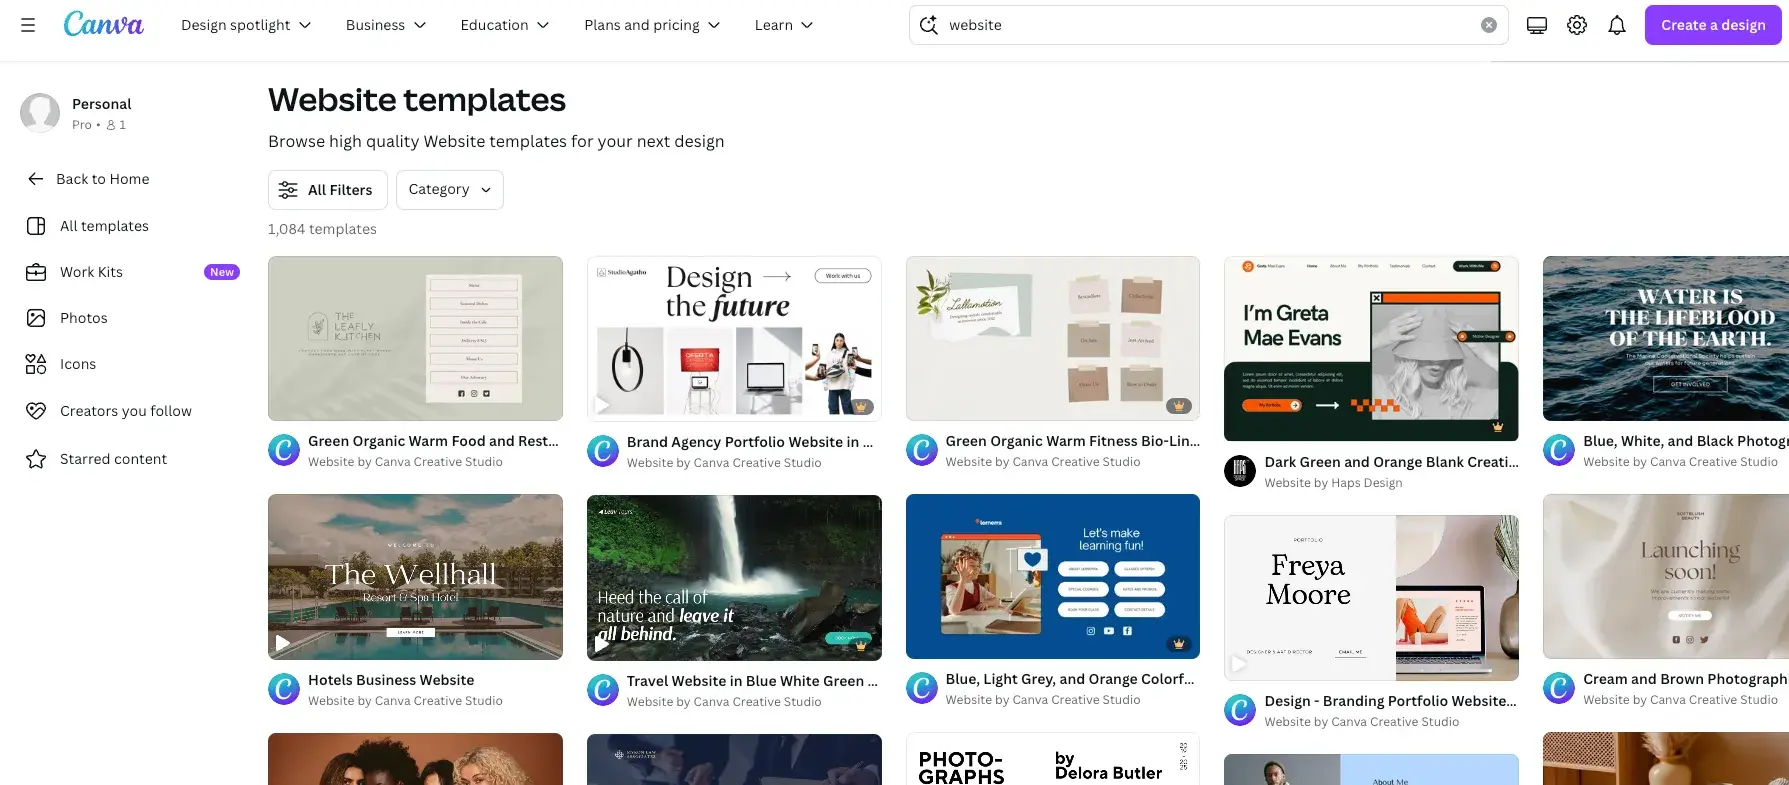
Task: Open All Filters panel
Action: point(327,190)
